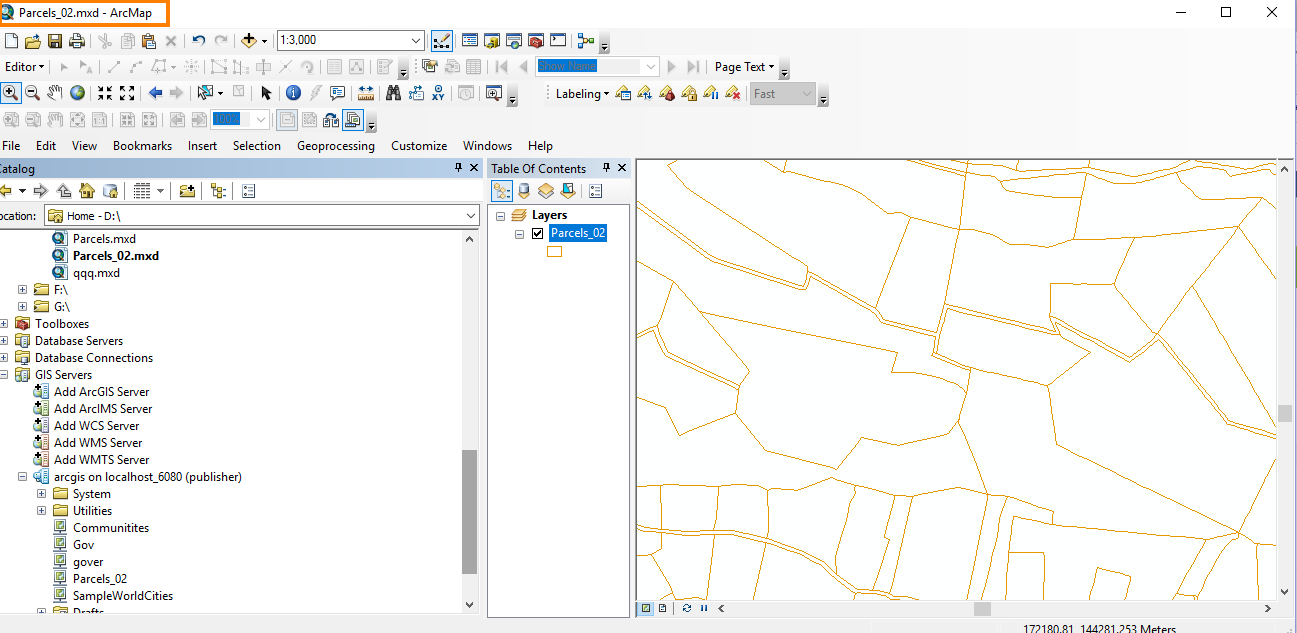Go to Home folder in Catalog
Image resolution: width=1297 pixels, height=633 pixels.
pos(87,191)
